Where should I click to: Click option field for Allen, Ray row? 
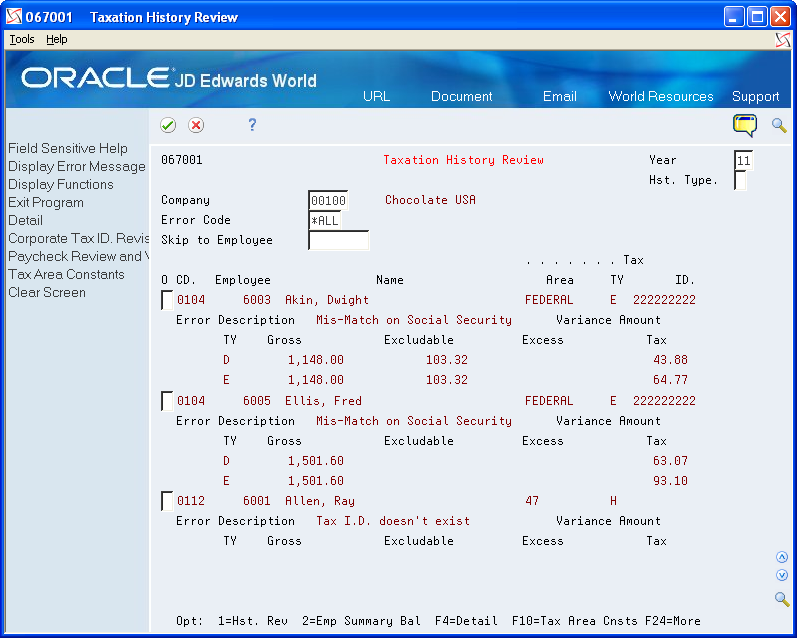click(167, 501)
